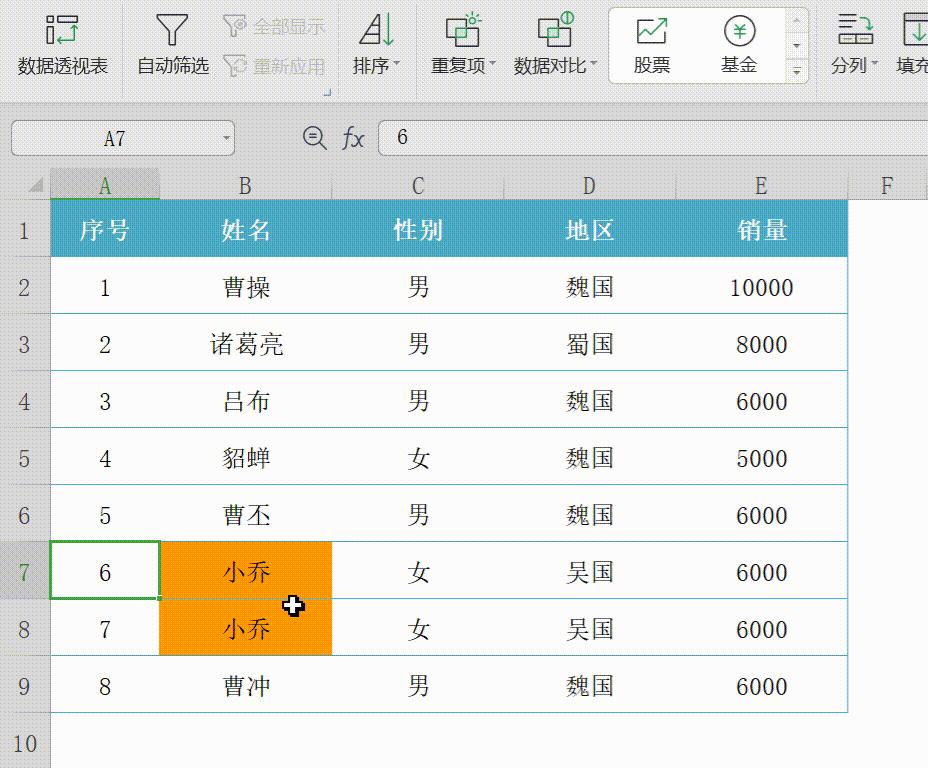Image resolution: width=928 pixels, height=768 pixels.
Task: Click the fx insert function icon
Action: point(355,139)
